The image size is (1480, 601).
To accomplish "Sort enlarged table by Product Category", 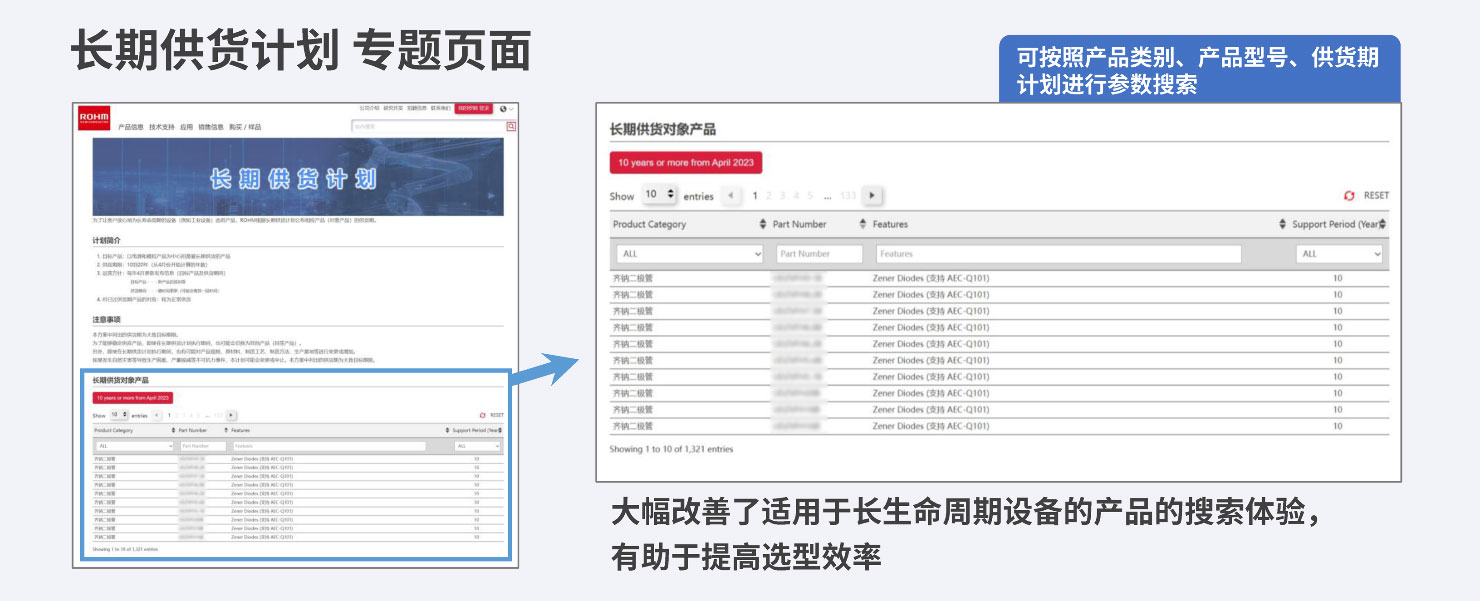I will coord(763,225).
